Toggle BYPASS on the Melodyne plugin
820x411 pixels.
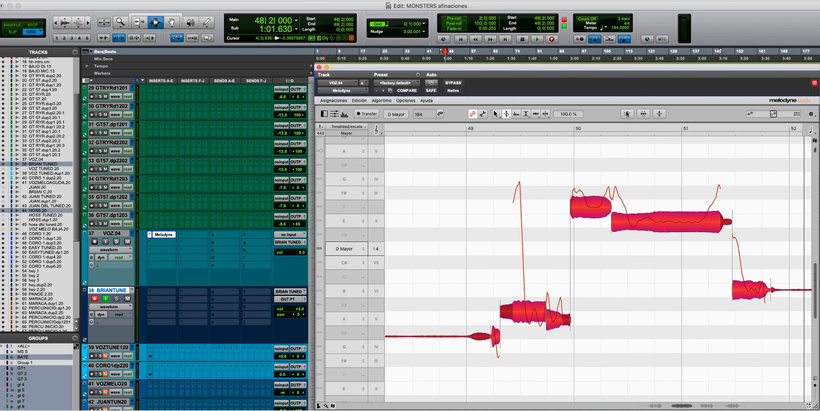[453, 83]
